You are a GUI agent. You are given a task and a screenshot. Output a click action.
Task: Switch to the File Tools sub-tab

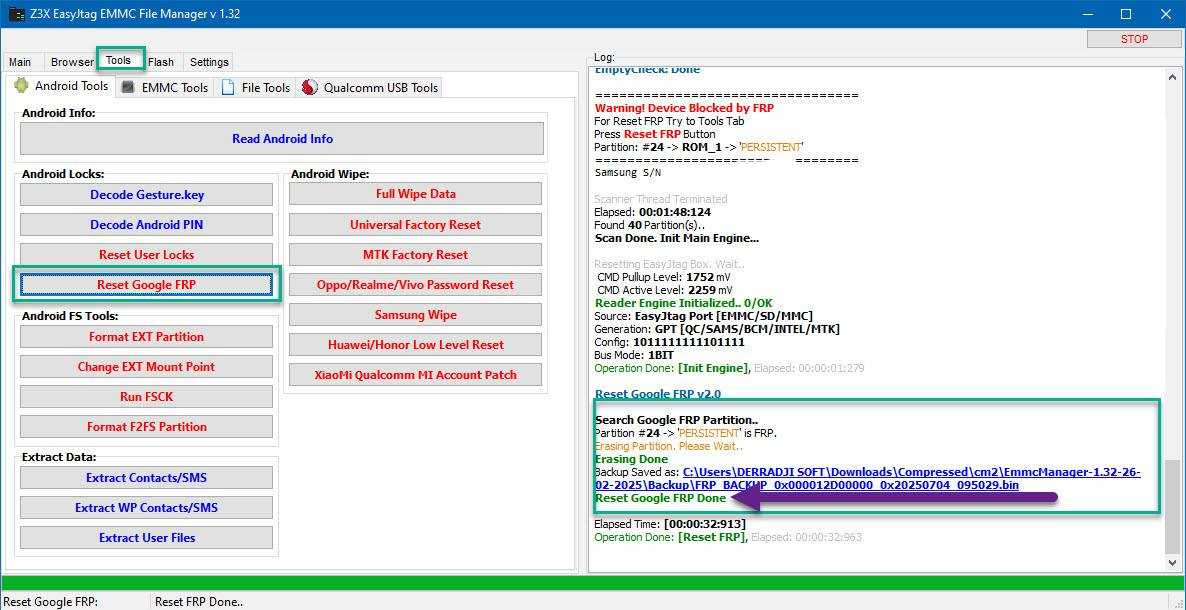(256, 88)
